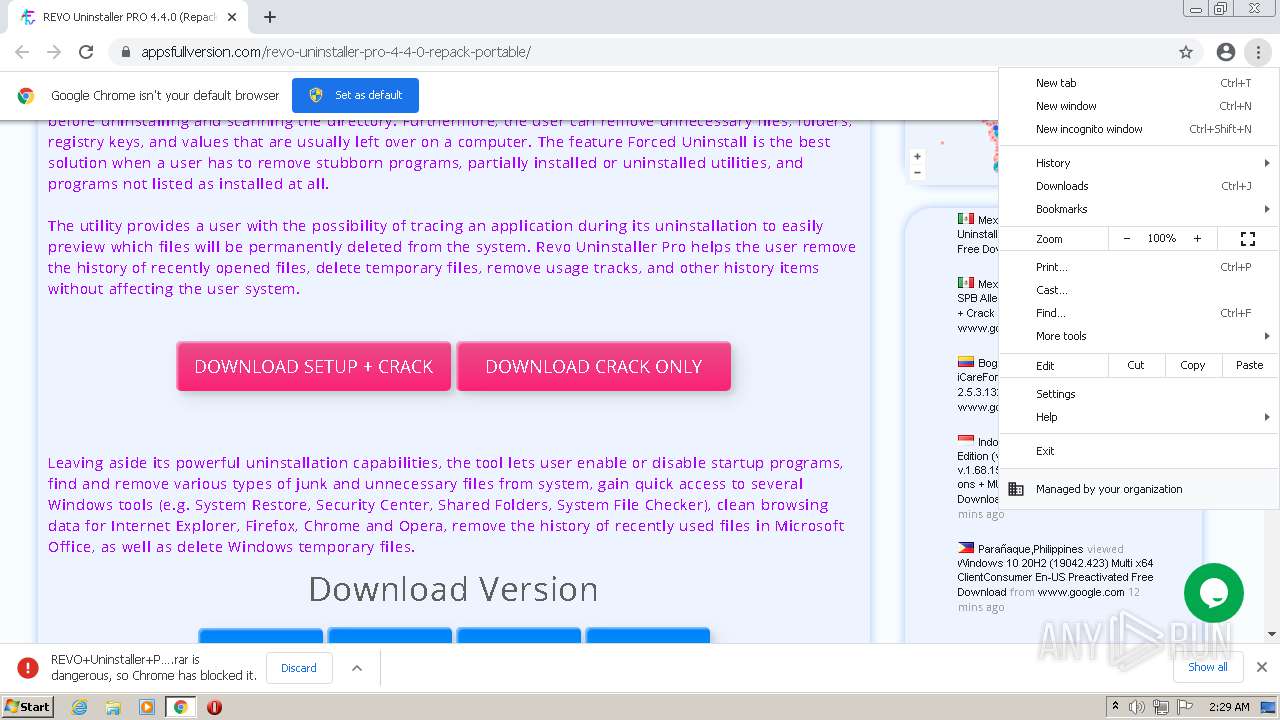Screen dimensions: 1280x720
Task: Expand the Help submenu
Action: [1138, 417]
